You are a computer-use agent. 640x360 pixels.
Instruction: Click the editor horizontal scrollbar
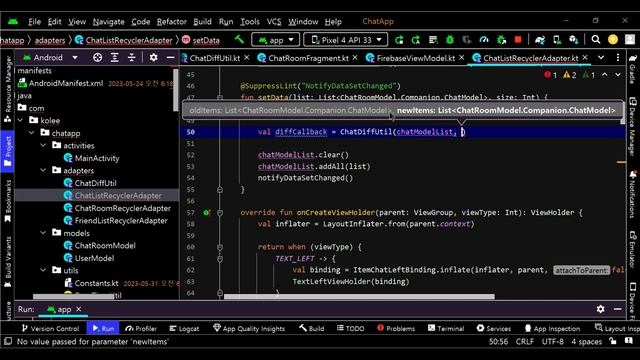click(359, 297)
